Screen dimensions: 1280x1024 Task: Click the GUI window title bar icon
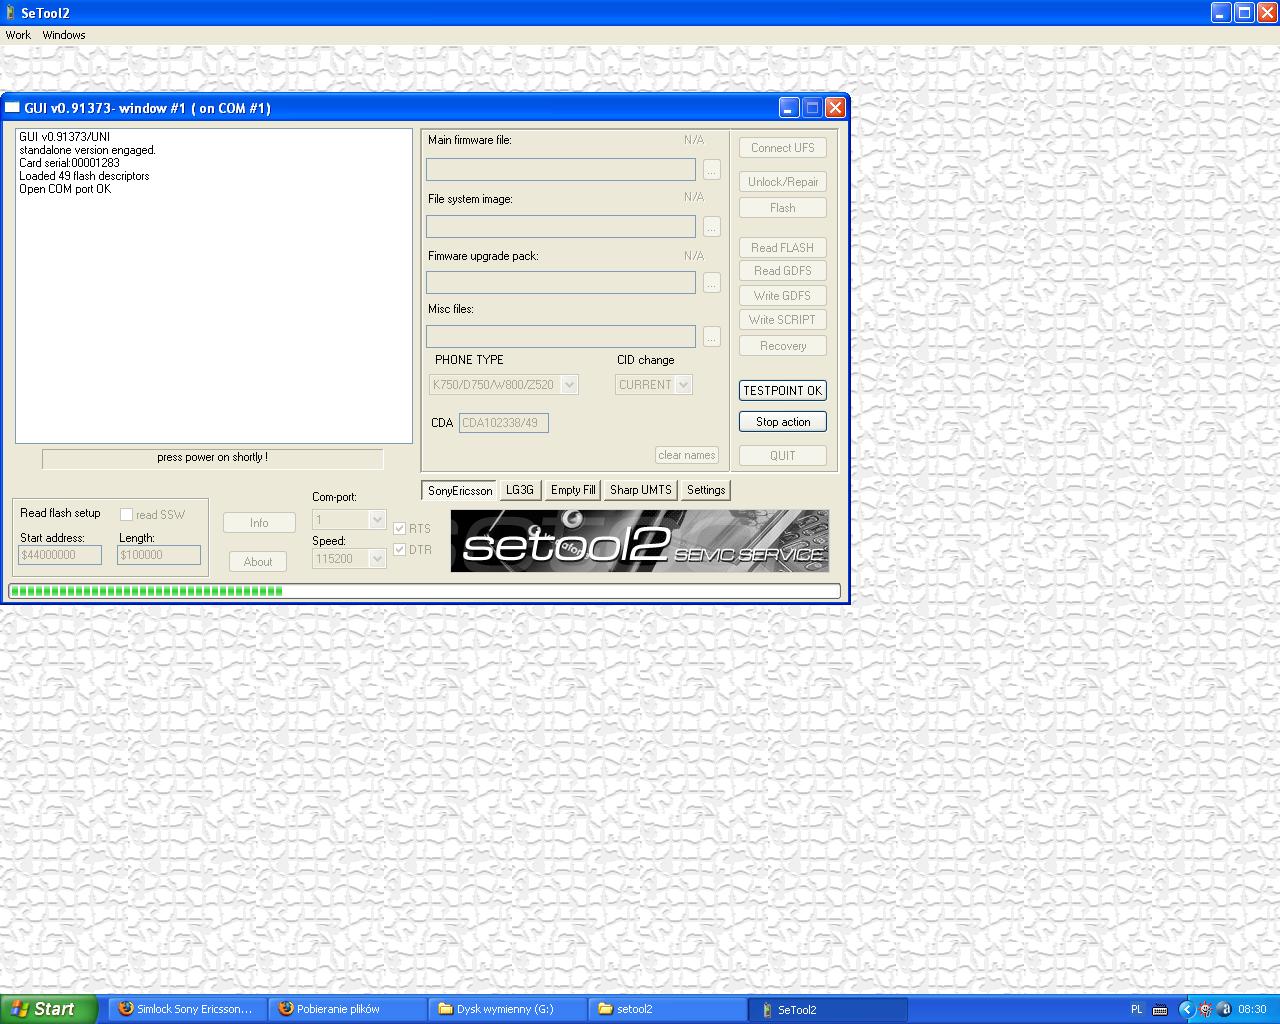[12, 108]
